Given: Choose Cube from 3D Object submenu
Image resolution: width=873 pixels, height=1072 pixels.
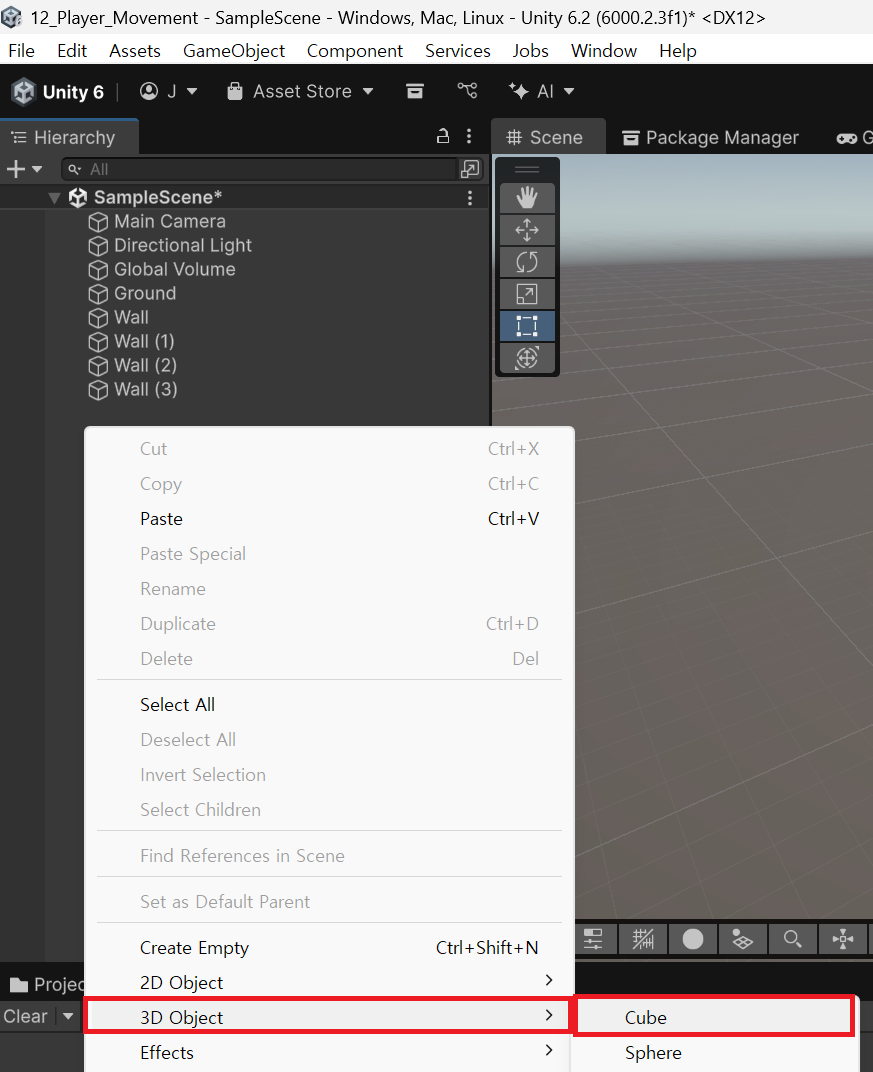Looking at the screenshot, I should (x=714, y=1017).
